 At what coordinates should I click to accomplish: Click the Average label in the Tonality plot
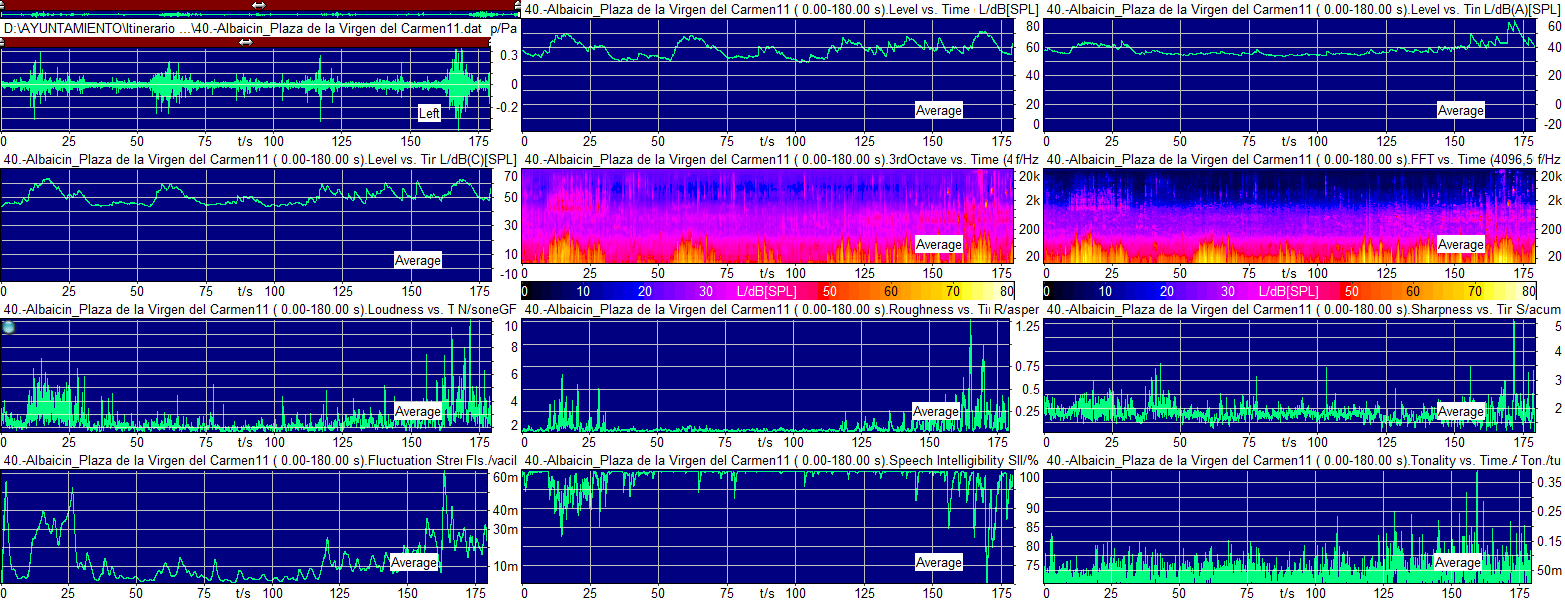click(1458, 563)
